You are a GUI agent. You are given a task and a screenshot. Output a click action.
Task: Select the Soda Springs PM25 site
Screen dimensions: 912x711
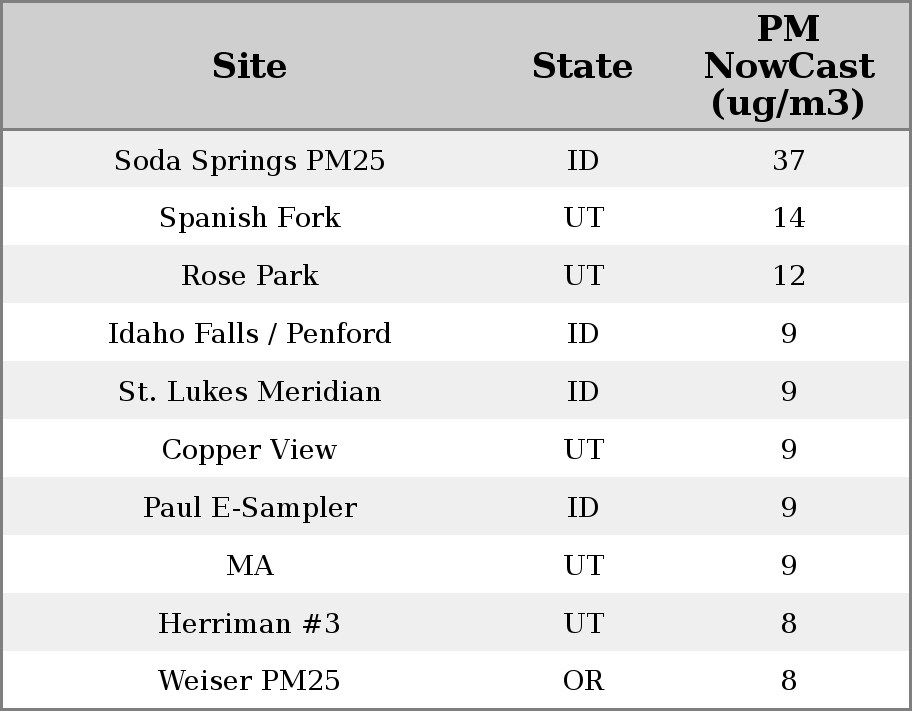(x=249, y=160)
